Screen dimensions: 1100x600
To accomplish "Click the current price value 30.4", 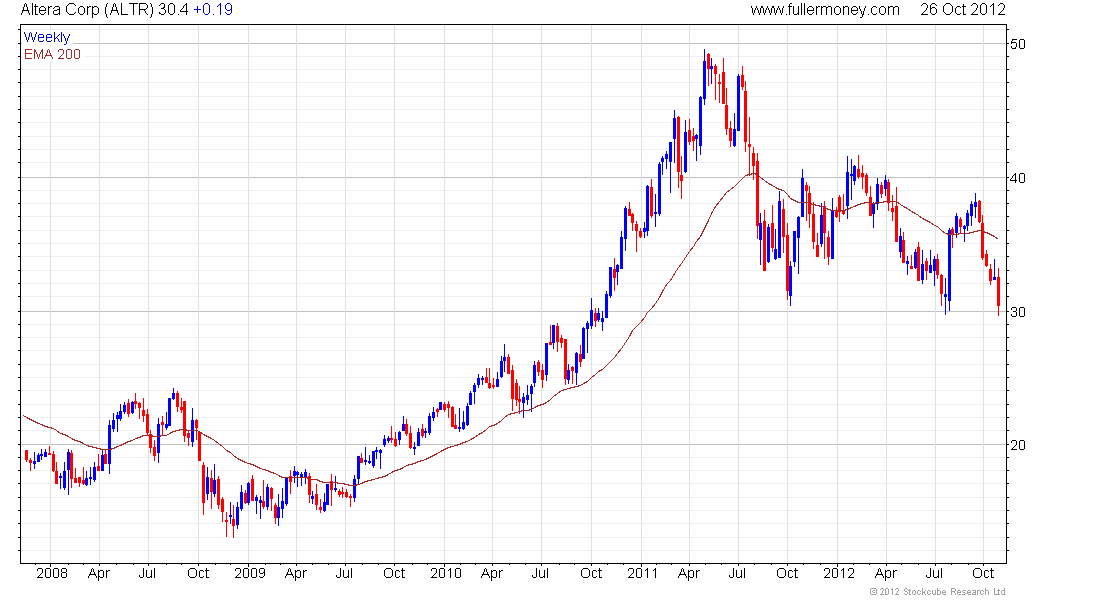I will (x=173, y=9).
